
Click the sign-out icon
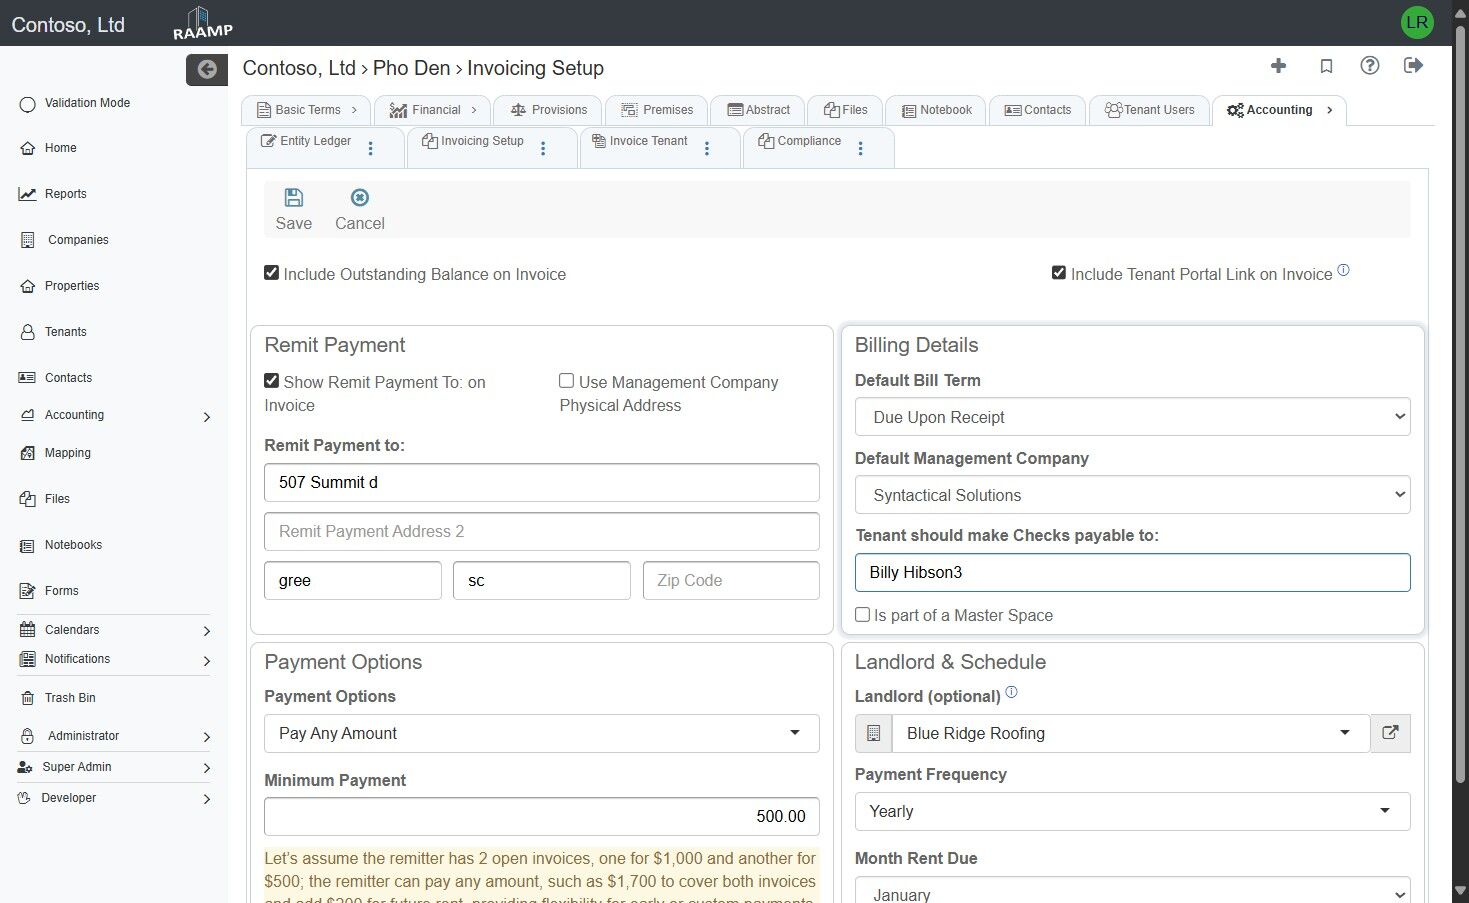1413,66
